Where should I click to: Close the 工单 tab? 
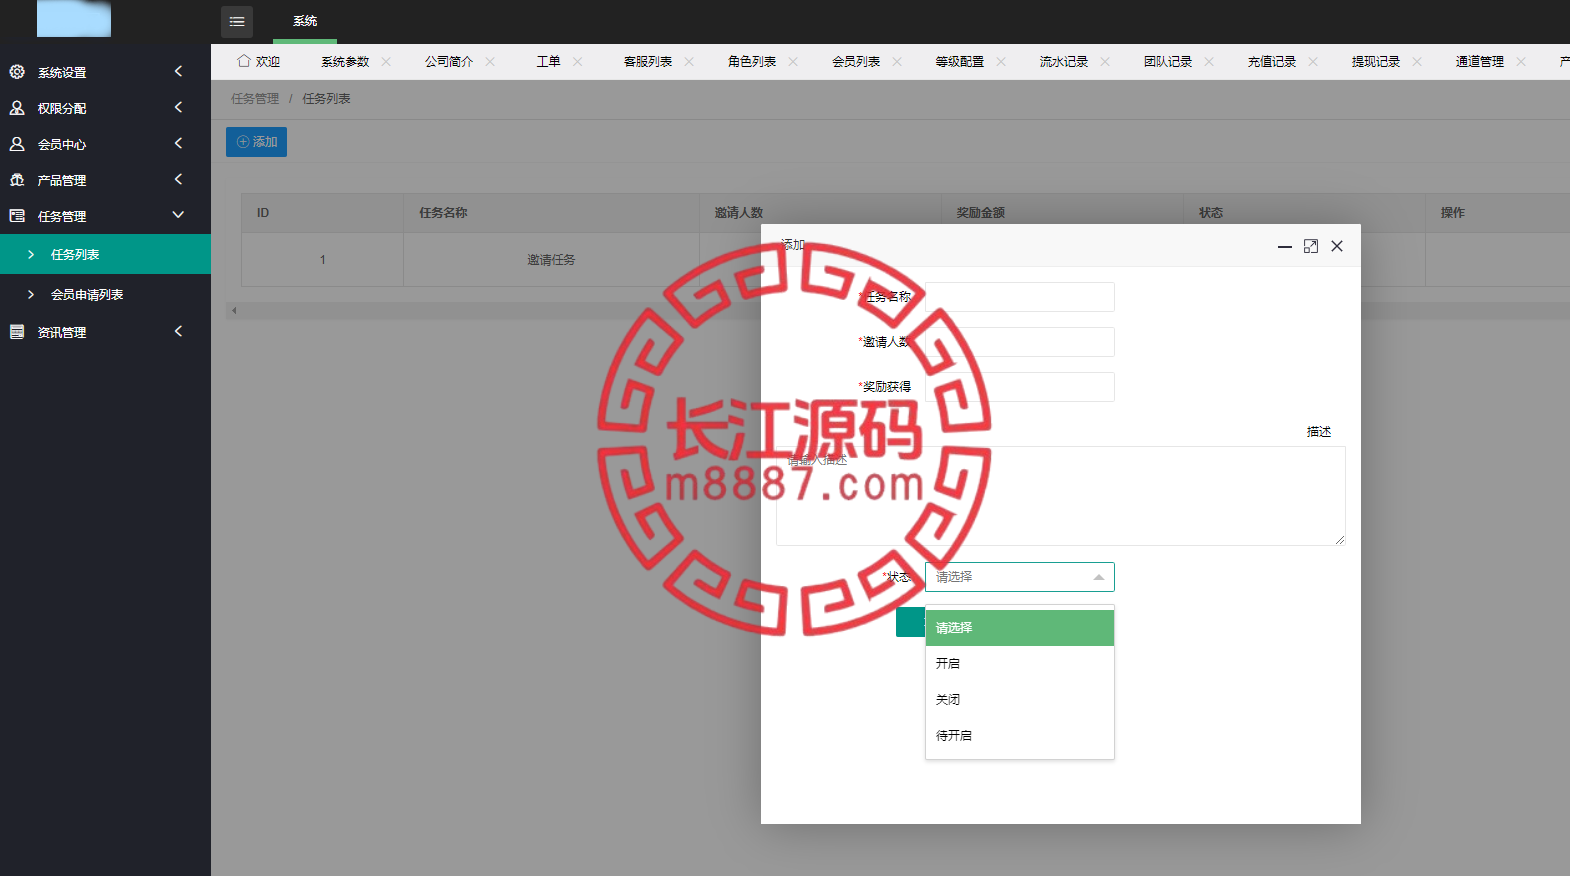[x=577, y=62]
